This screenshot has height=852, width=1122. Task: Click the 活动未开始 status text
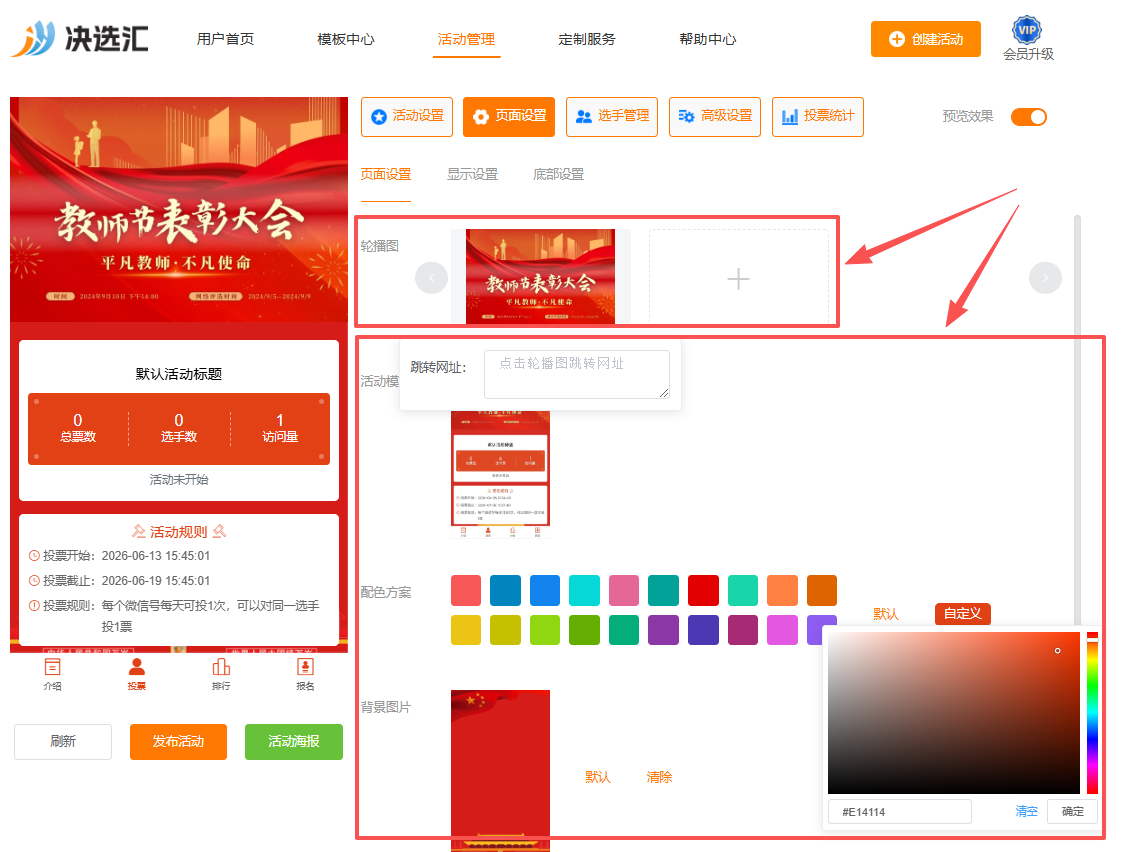[179, 479]
